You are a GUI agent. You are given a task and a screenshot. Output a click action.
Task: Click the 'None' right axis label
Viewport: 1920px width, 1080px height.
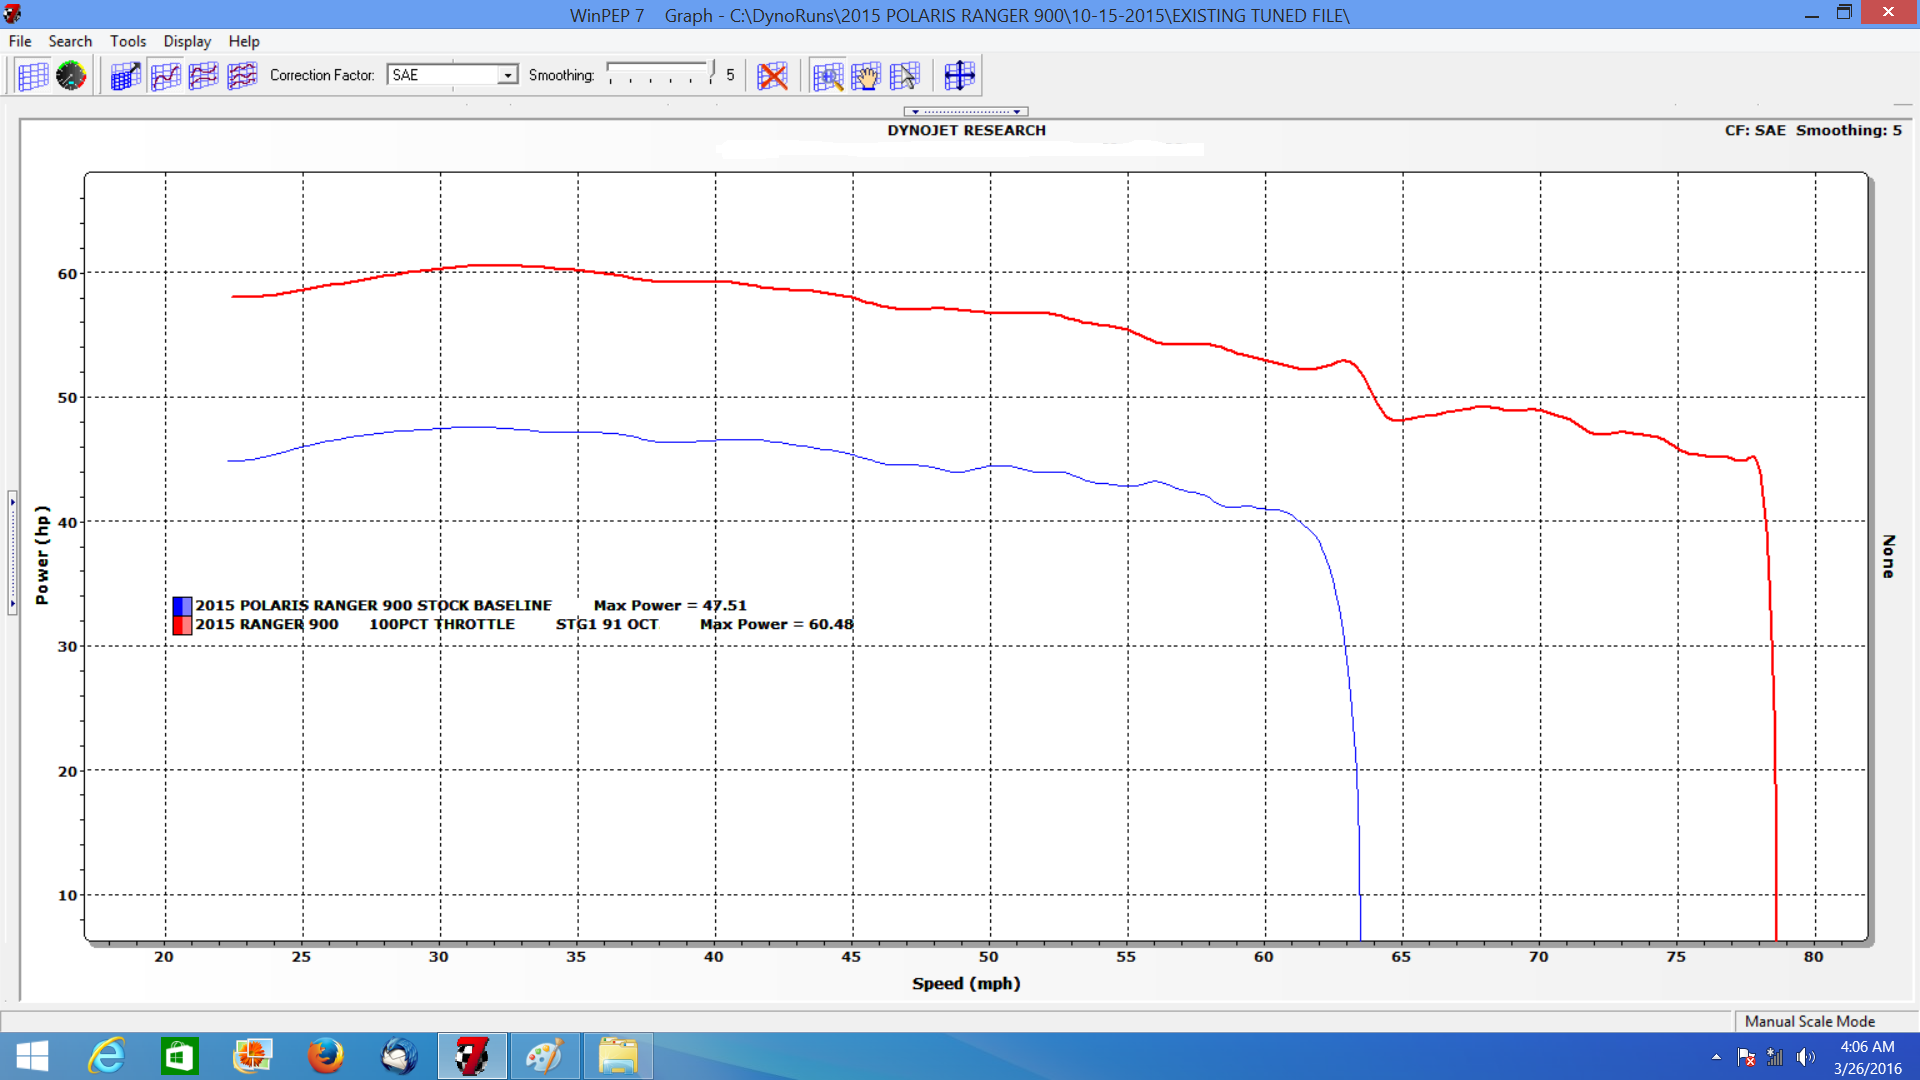click(x=1888, y=556)
